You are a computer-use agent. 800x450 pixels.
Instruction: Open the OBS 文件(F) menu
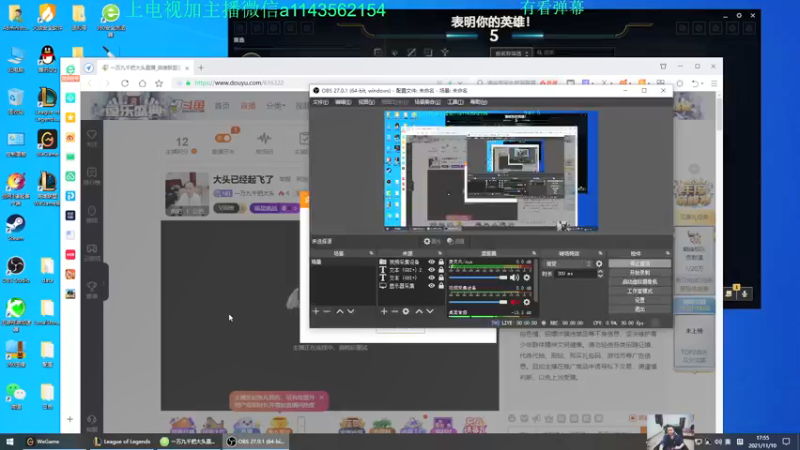pyautogui.click(x=321, y=102)
